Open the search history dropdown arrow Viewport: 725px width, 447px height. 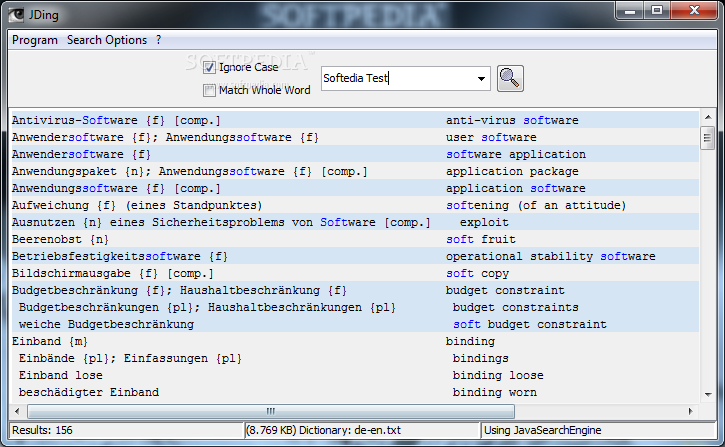[x=481, y=79]
